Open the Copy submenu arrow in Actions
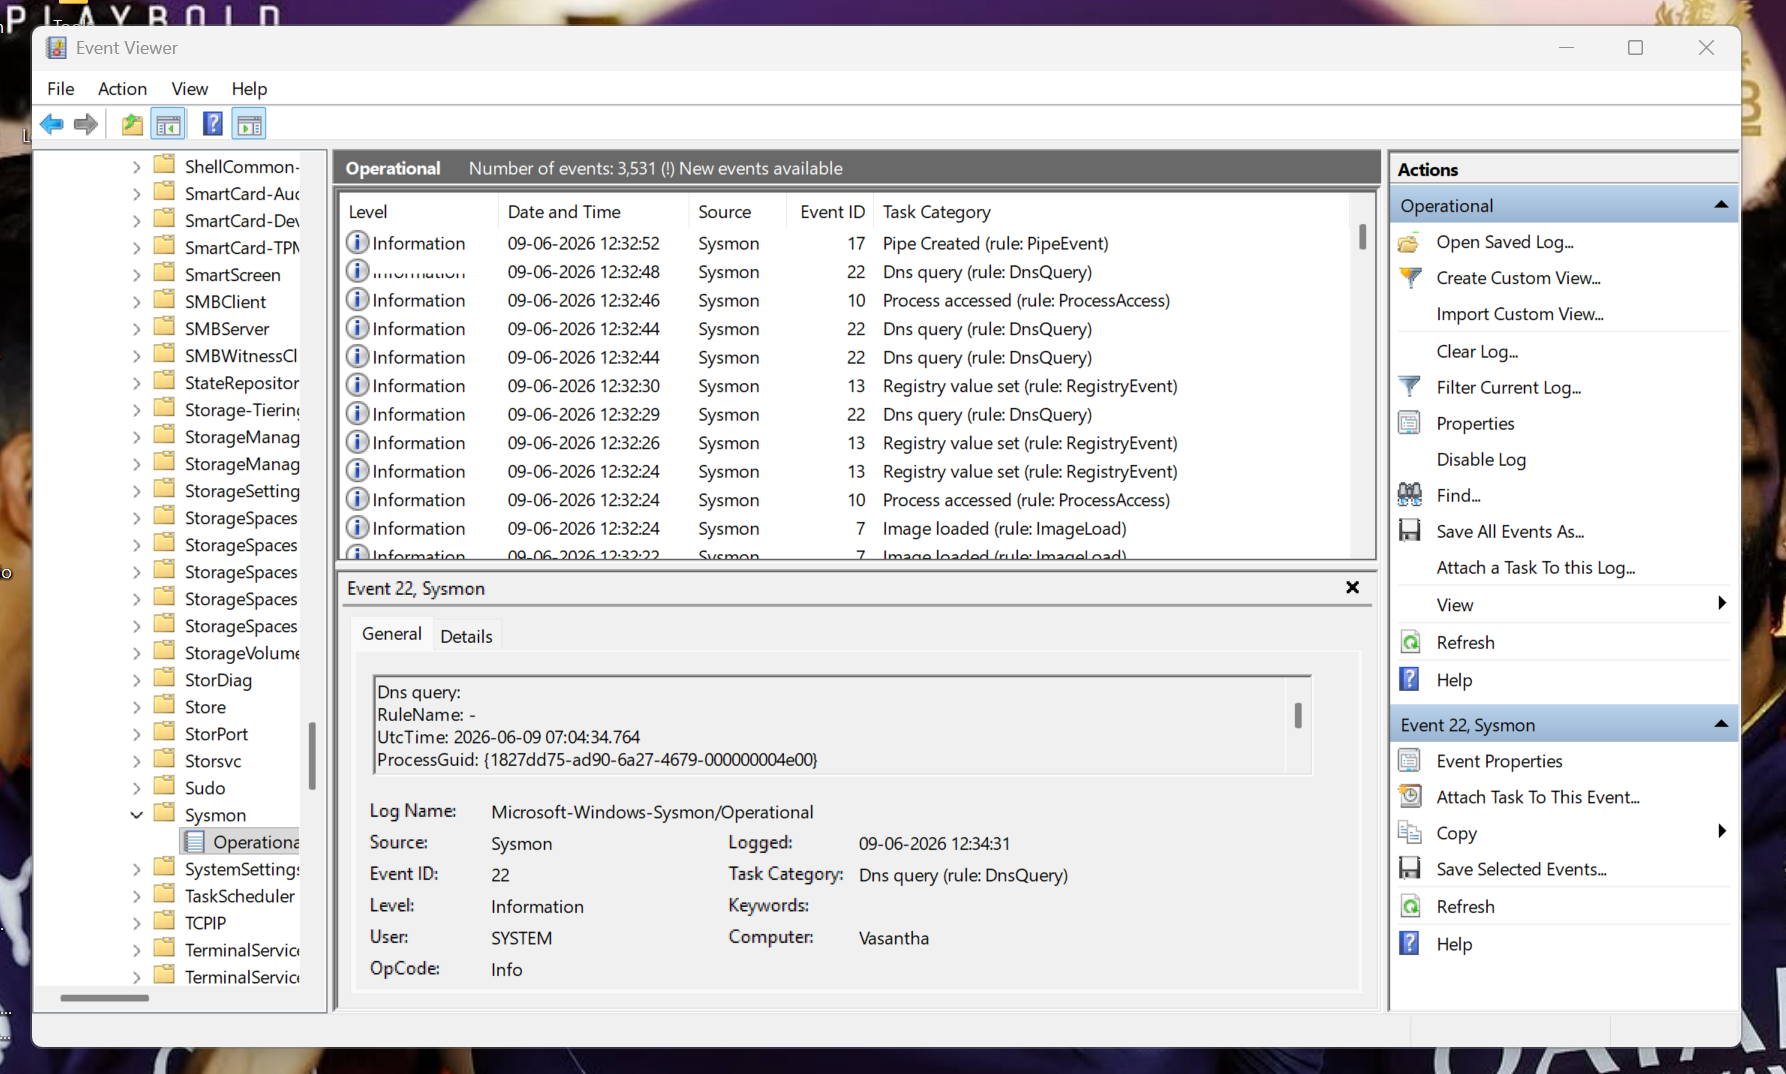The width and height of the screenshot is (1786, 1074). [x=1721, y=832]
